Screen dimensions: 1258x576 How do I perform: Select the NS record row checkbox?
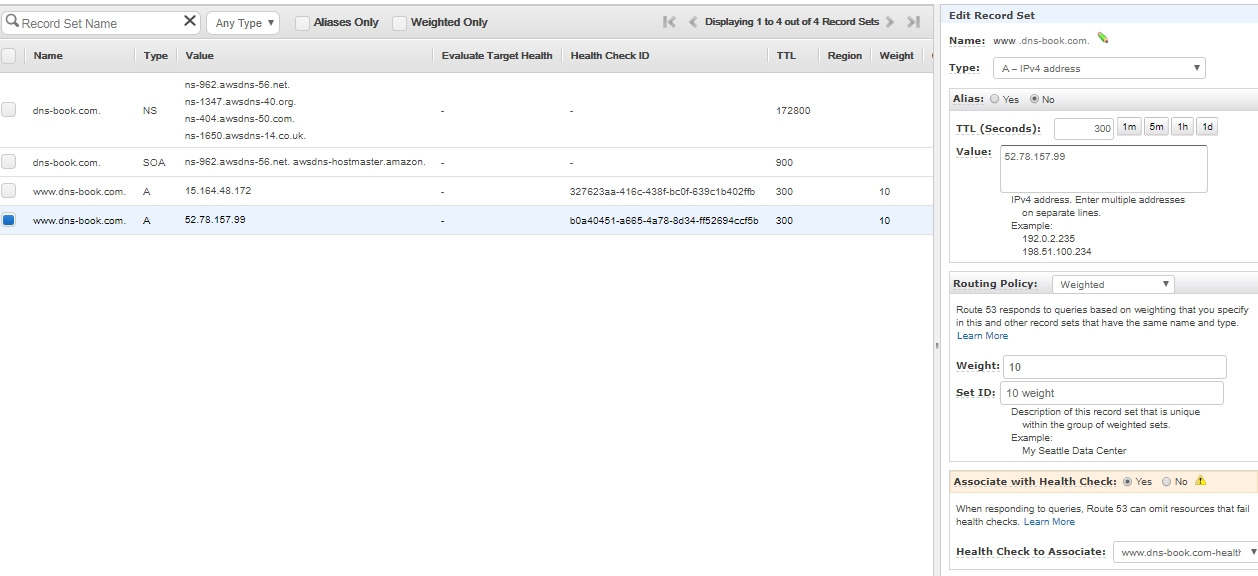(9, 109)
